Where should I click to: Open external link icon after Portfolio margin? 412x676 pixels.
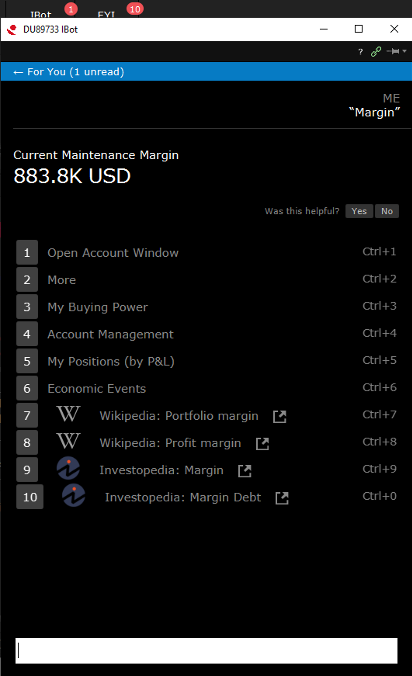coord(280,416)
